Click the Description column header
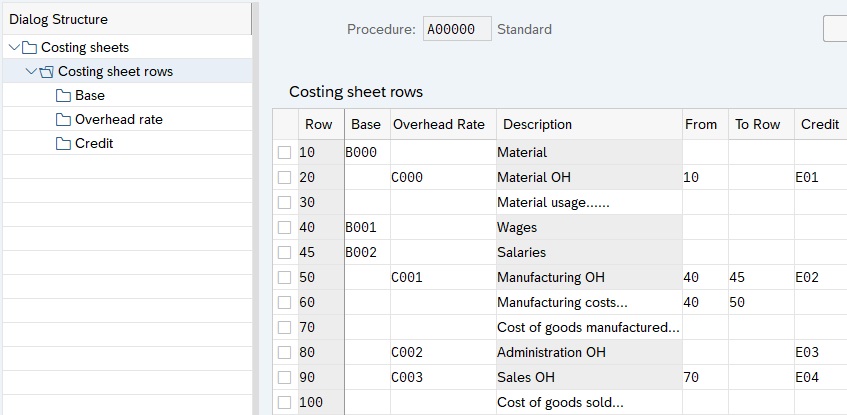Viewport: 847px width, 415px height. coord(538,125)
